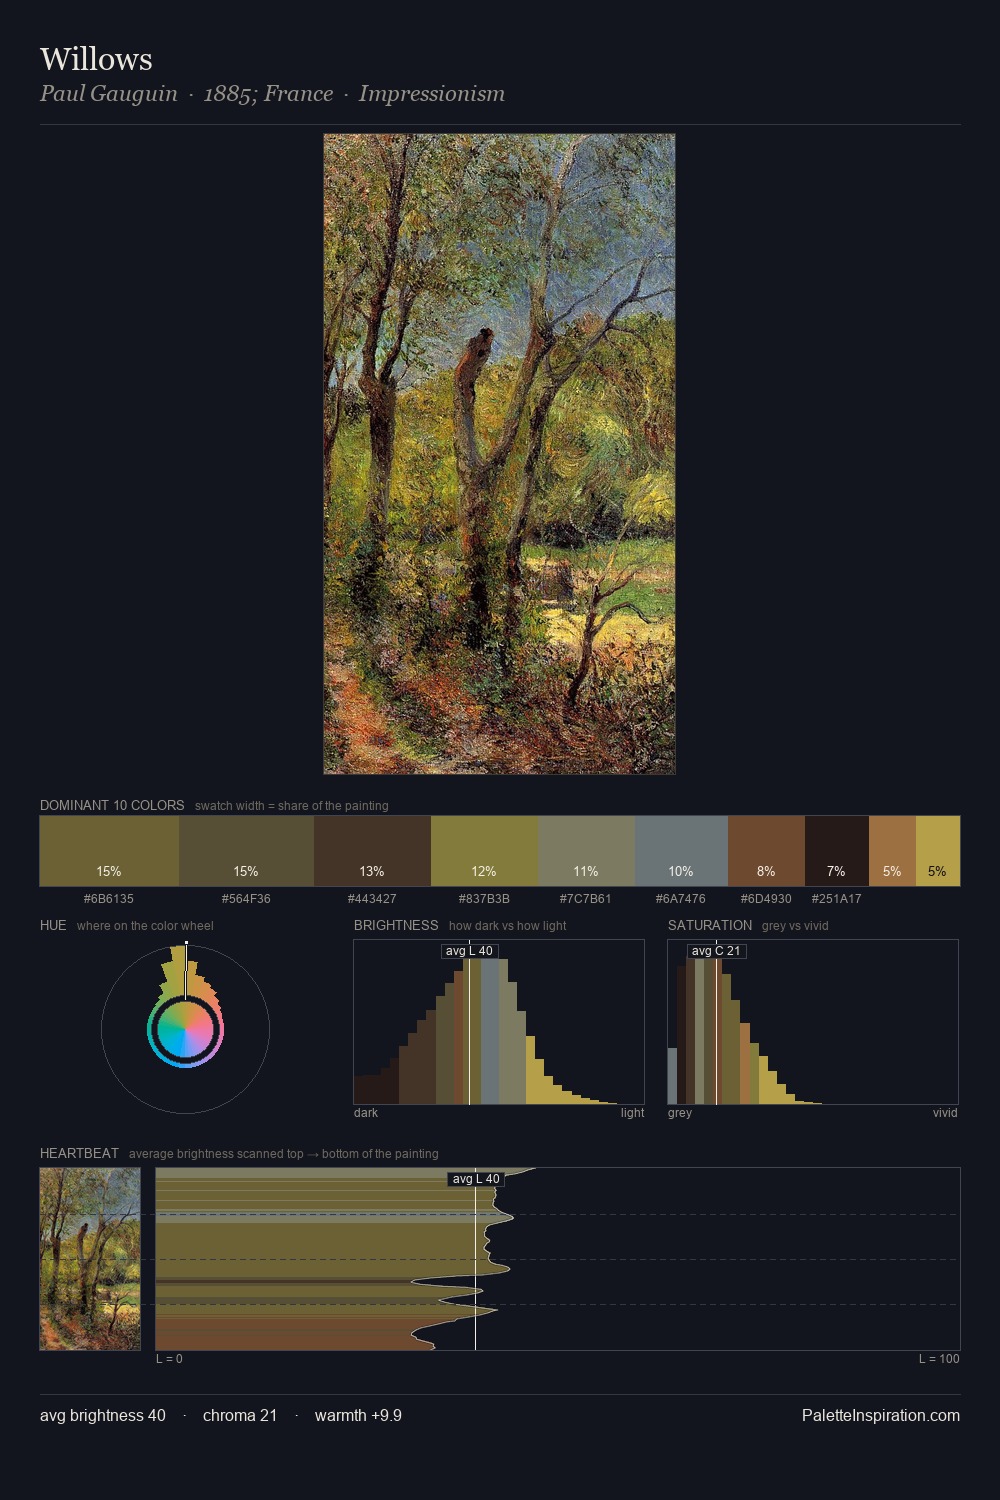
Task: Click the hex code '#251A17'
Action: pos(837,899)
